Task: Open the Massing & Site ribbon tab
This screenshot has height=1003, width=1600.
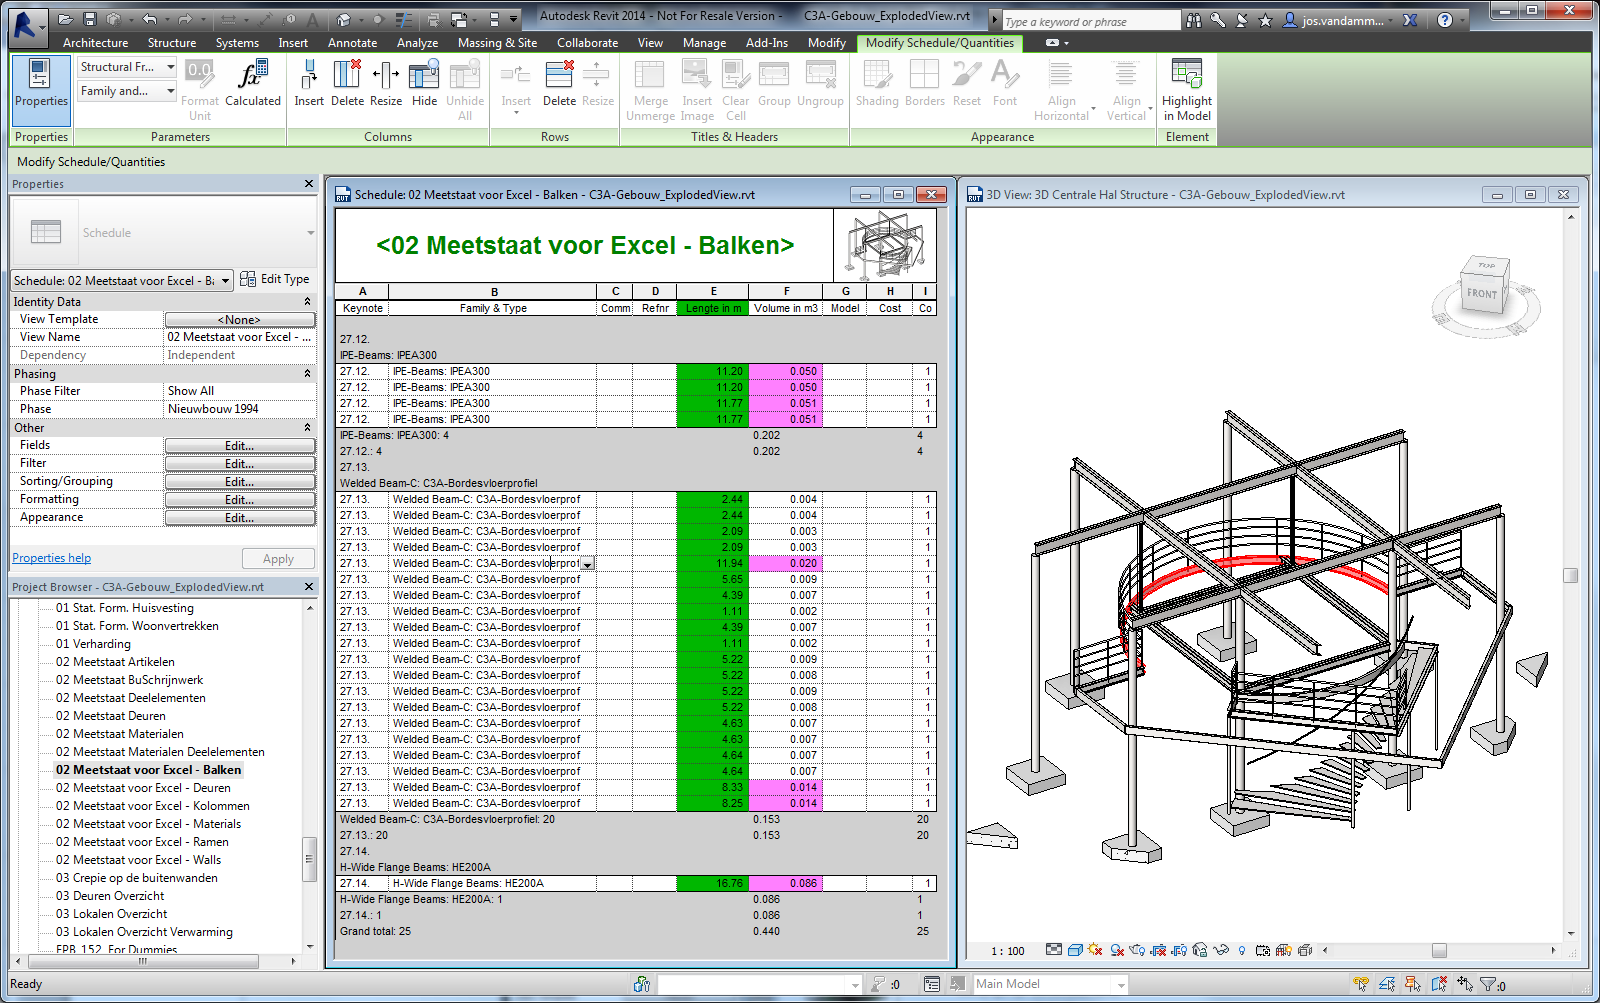Action: [497, 43]
